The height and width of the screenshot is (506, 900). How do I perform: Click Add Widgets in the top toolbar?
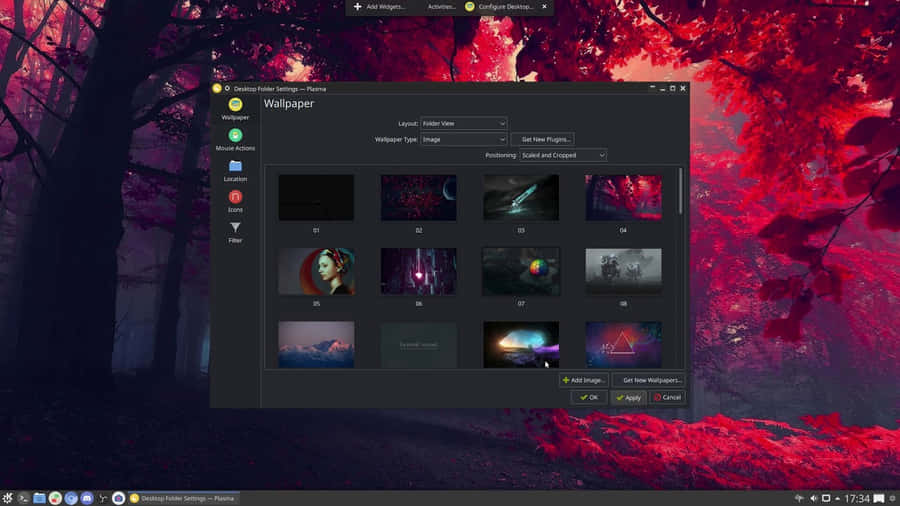380,7
